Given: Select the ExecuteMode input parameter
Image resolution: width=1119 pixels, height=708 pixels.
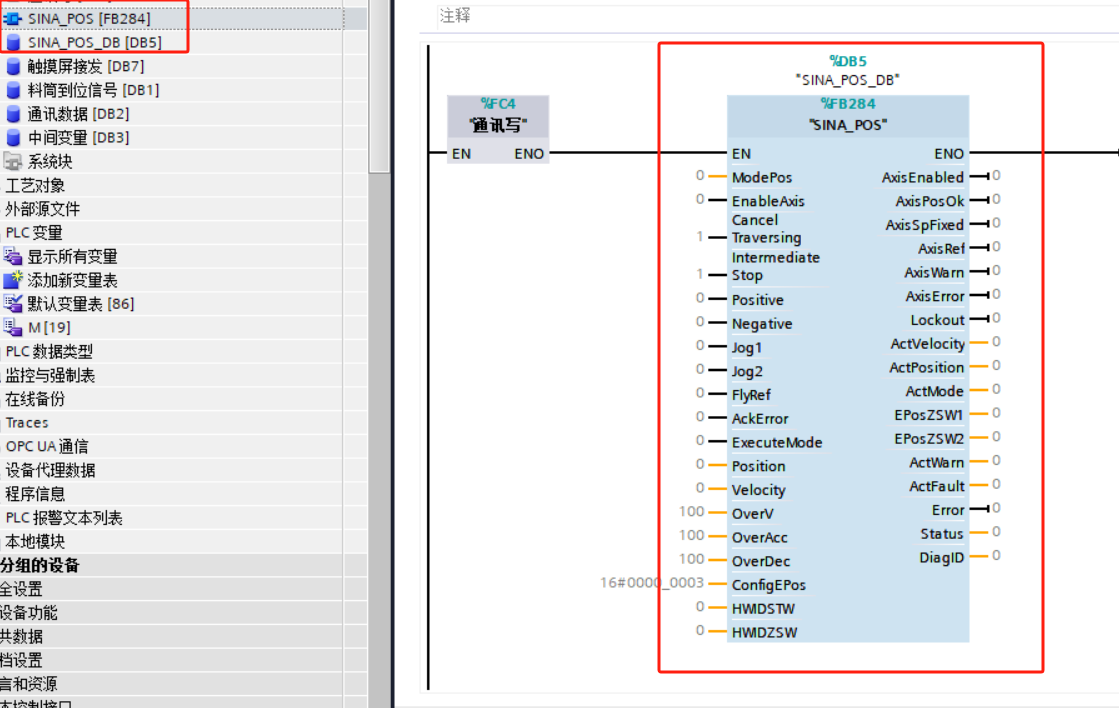Looking at the screenshot, I should (776, 442).
